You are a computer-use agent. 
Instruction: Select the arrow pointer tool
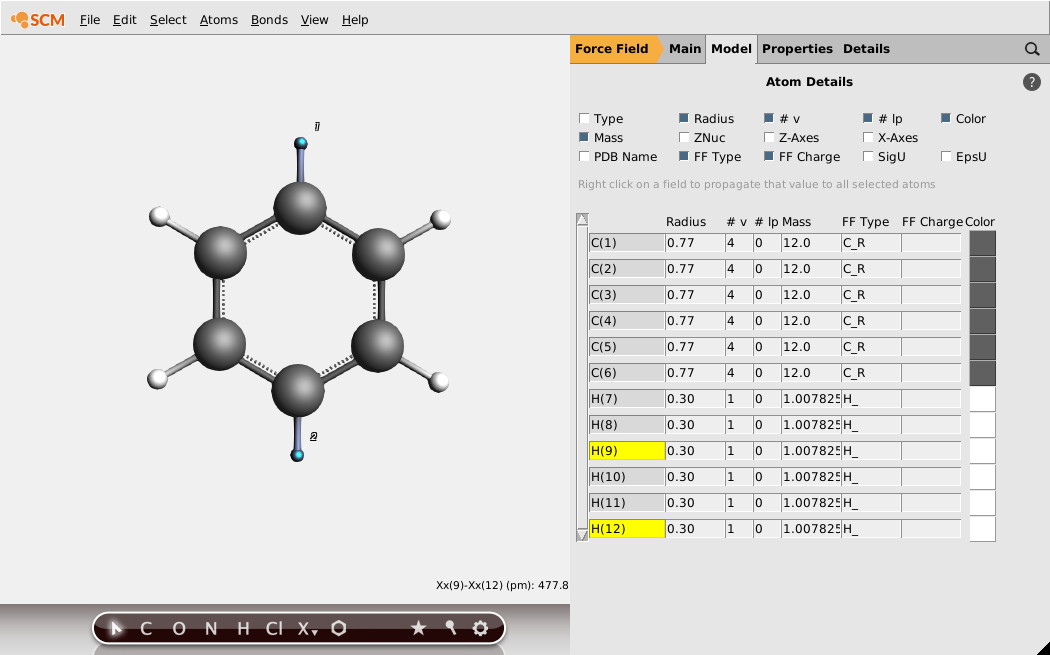(115, 628)
